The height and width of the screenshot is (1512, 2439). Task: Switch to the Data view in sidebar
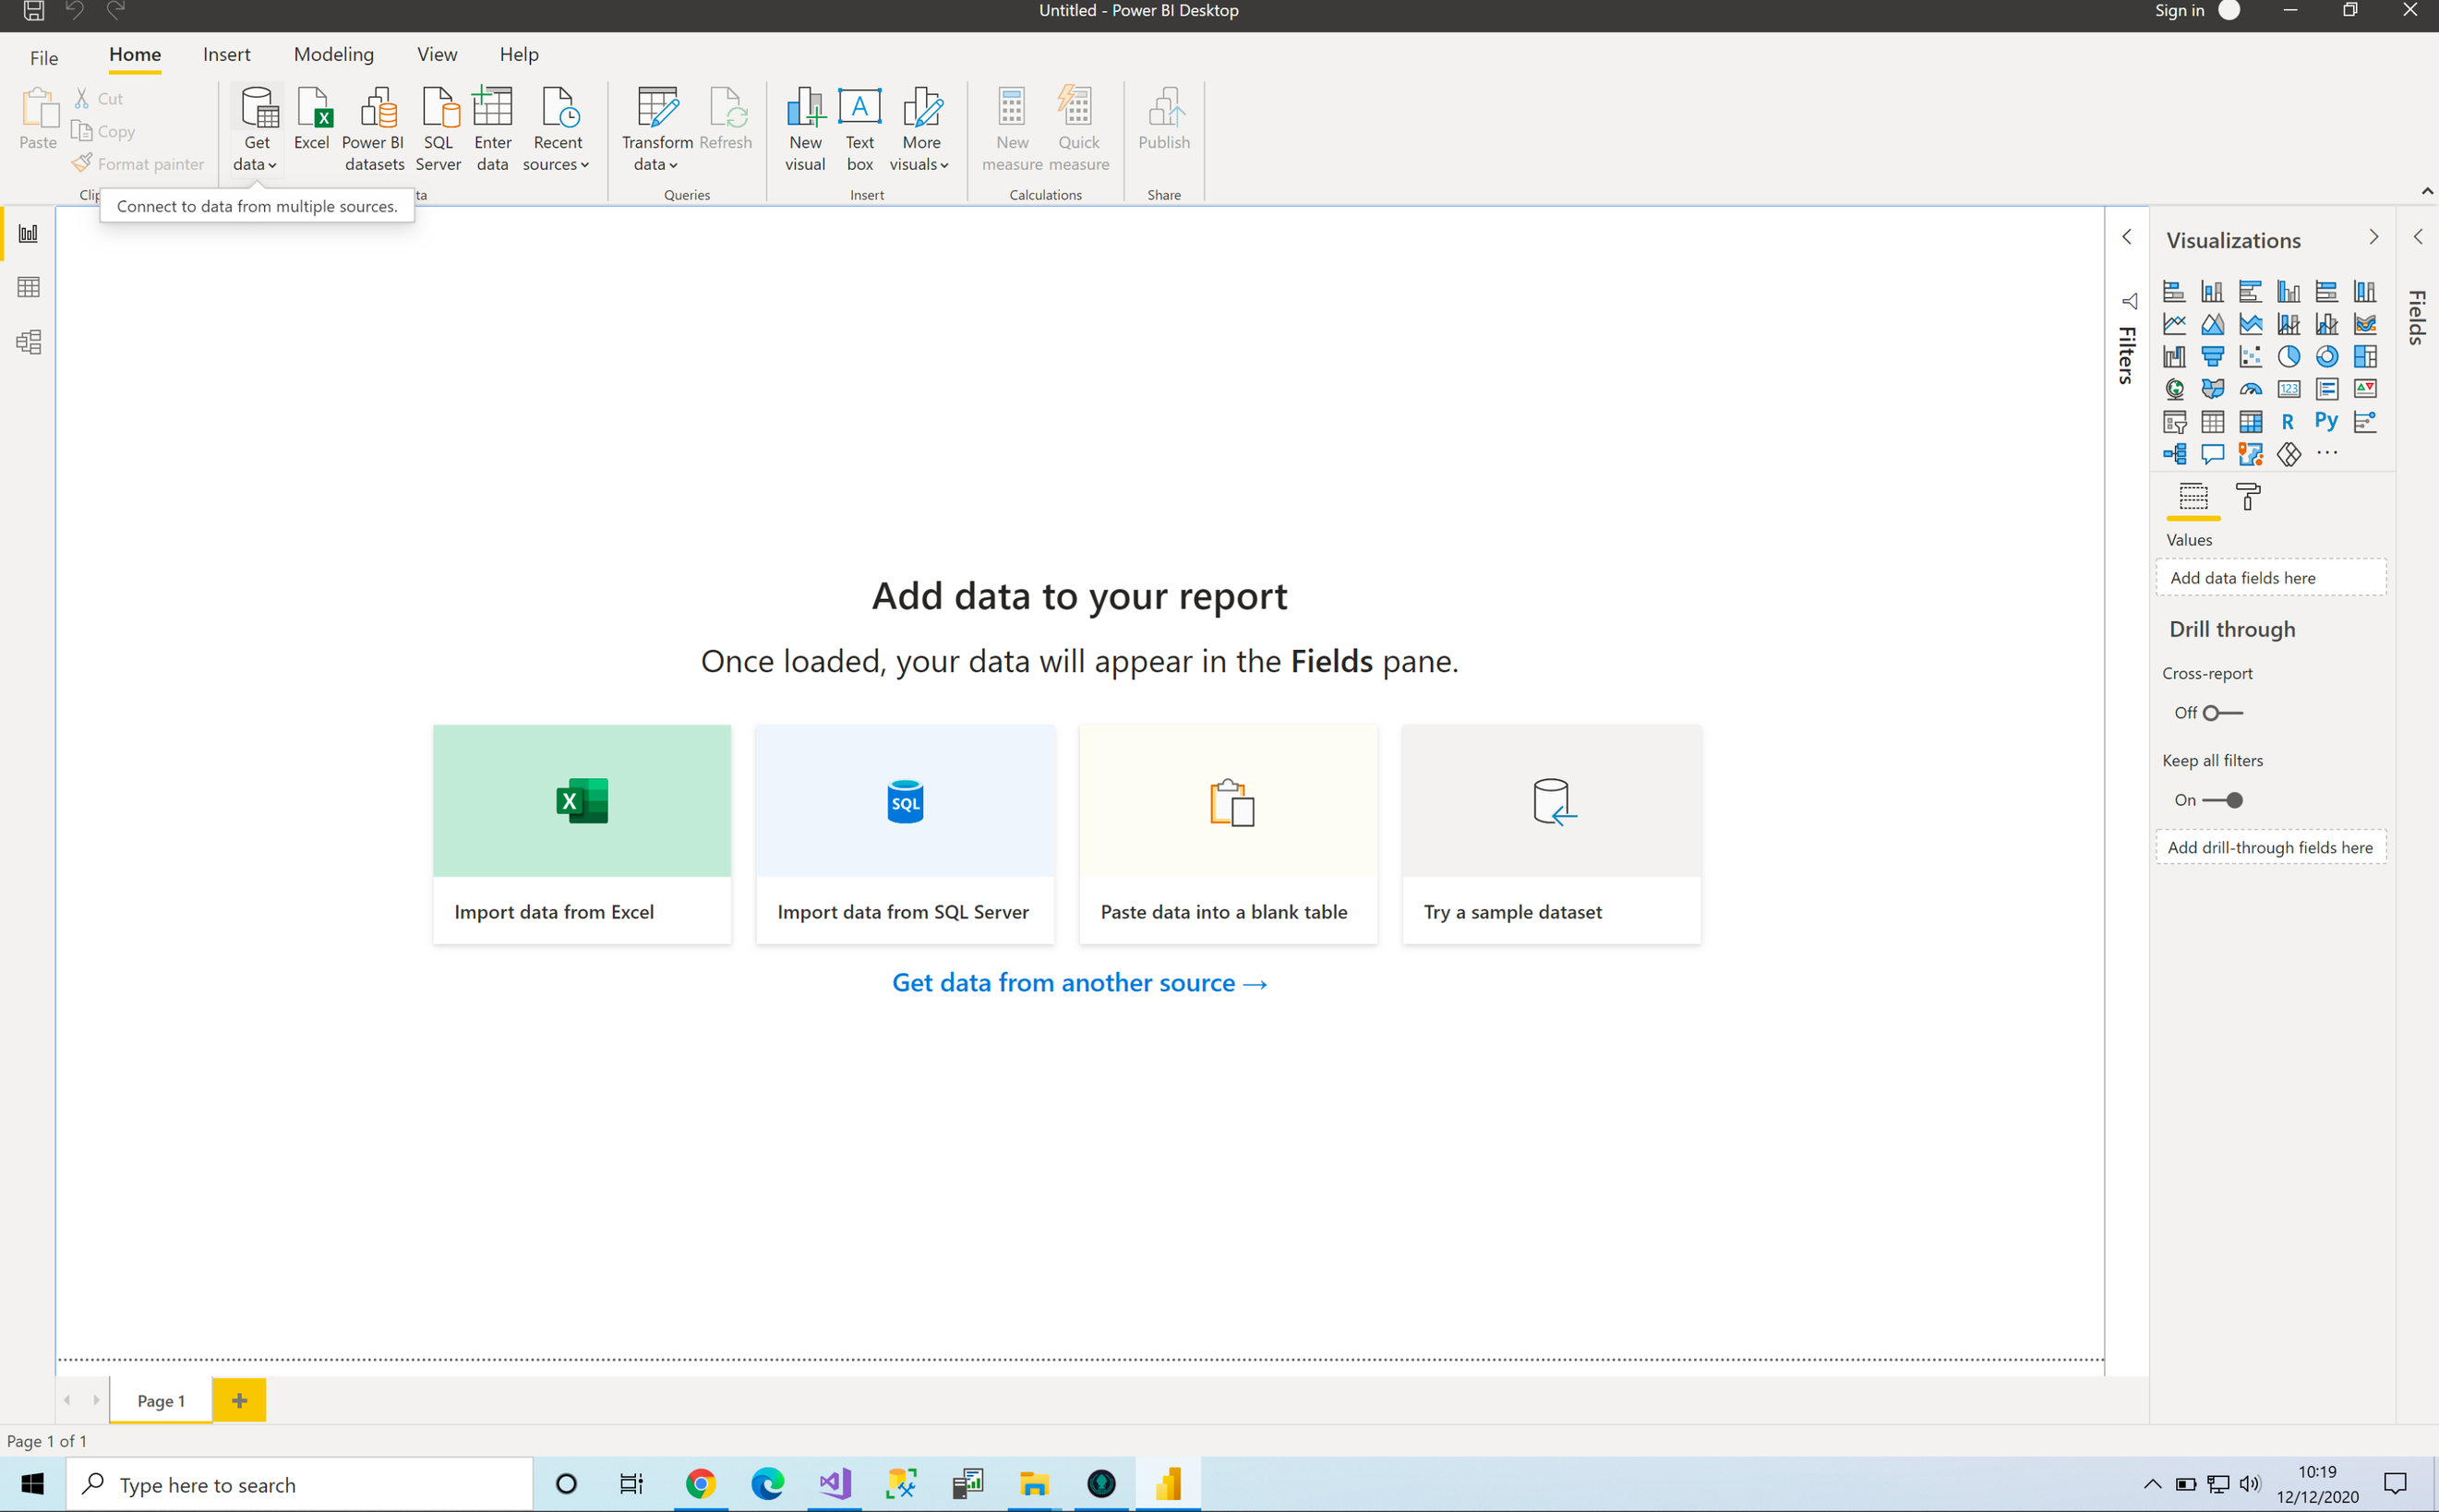coord(28,288)
